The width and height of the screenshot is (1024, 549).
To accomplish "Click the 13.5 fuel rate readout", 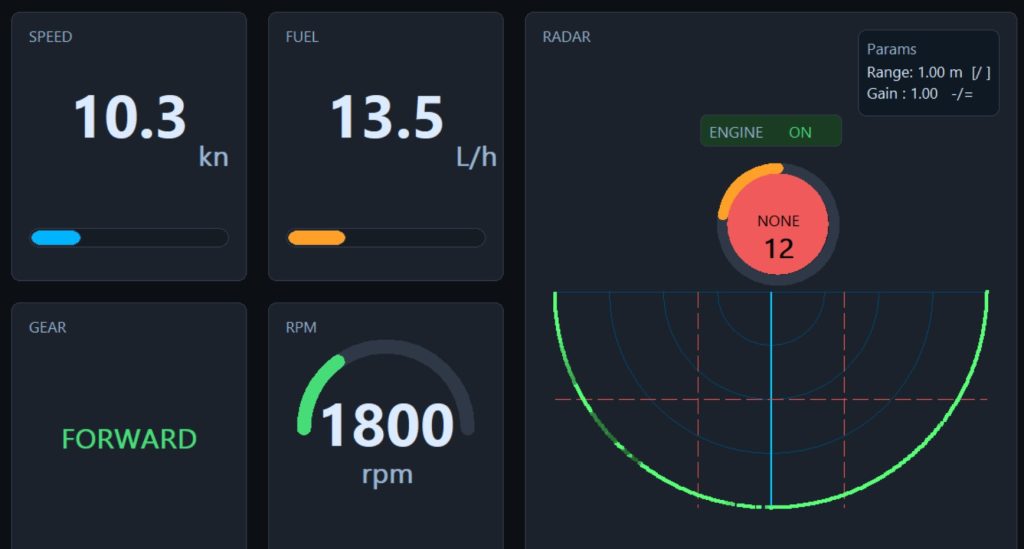I will pyautogui.click(x=386, y=117).
